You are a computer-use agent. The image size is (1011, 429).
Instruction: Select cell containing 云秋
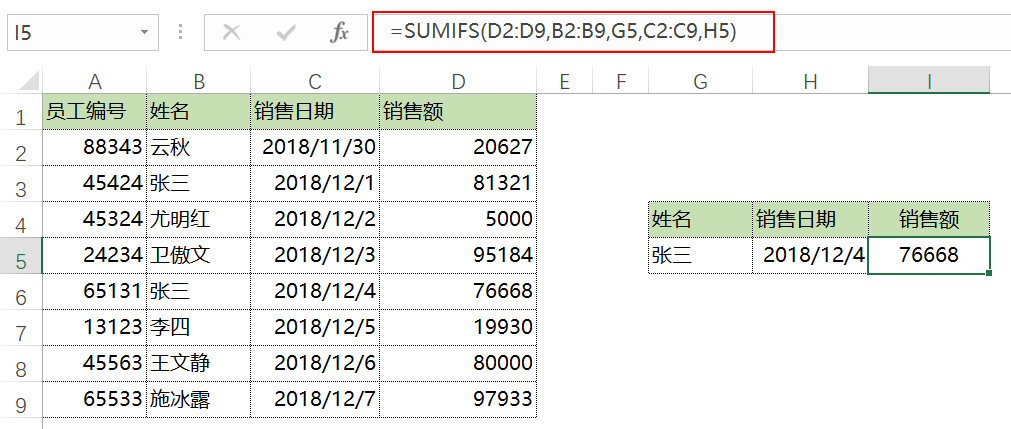point(199,148)
